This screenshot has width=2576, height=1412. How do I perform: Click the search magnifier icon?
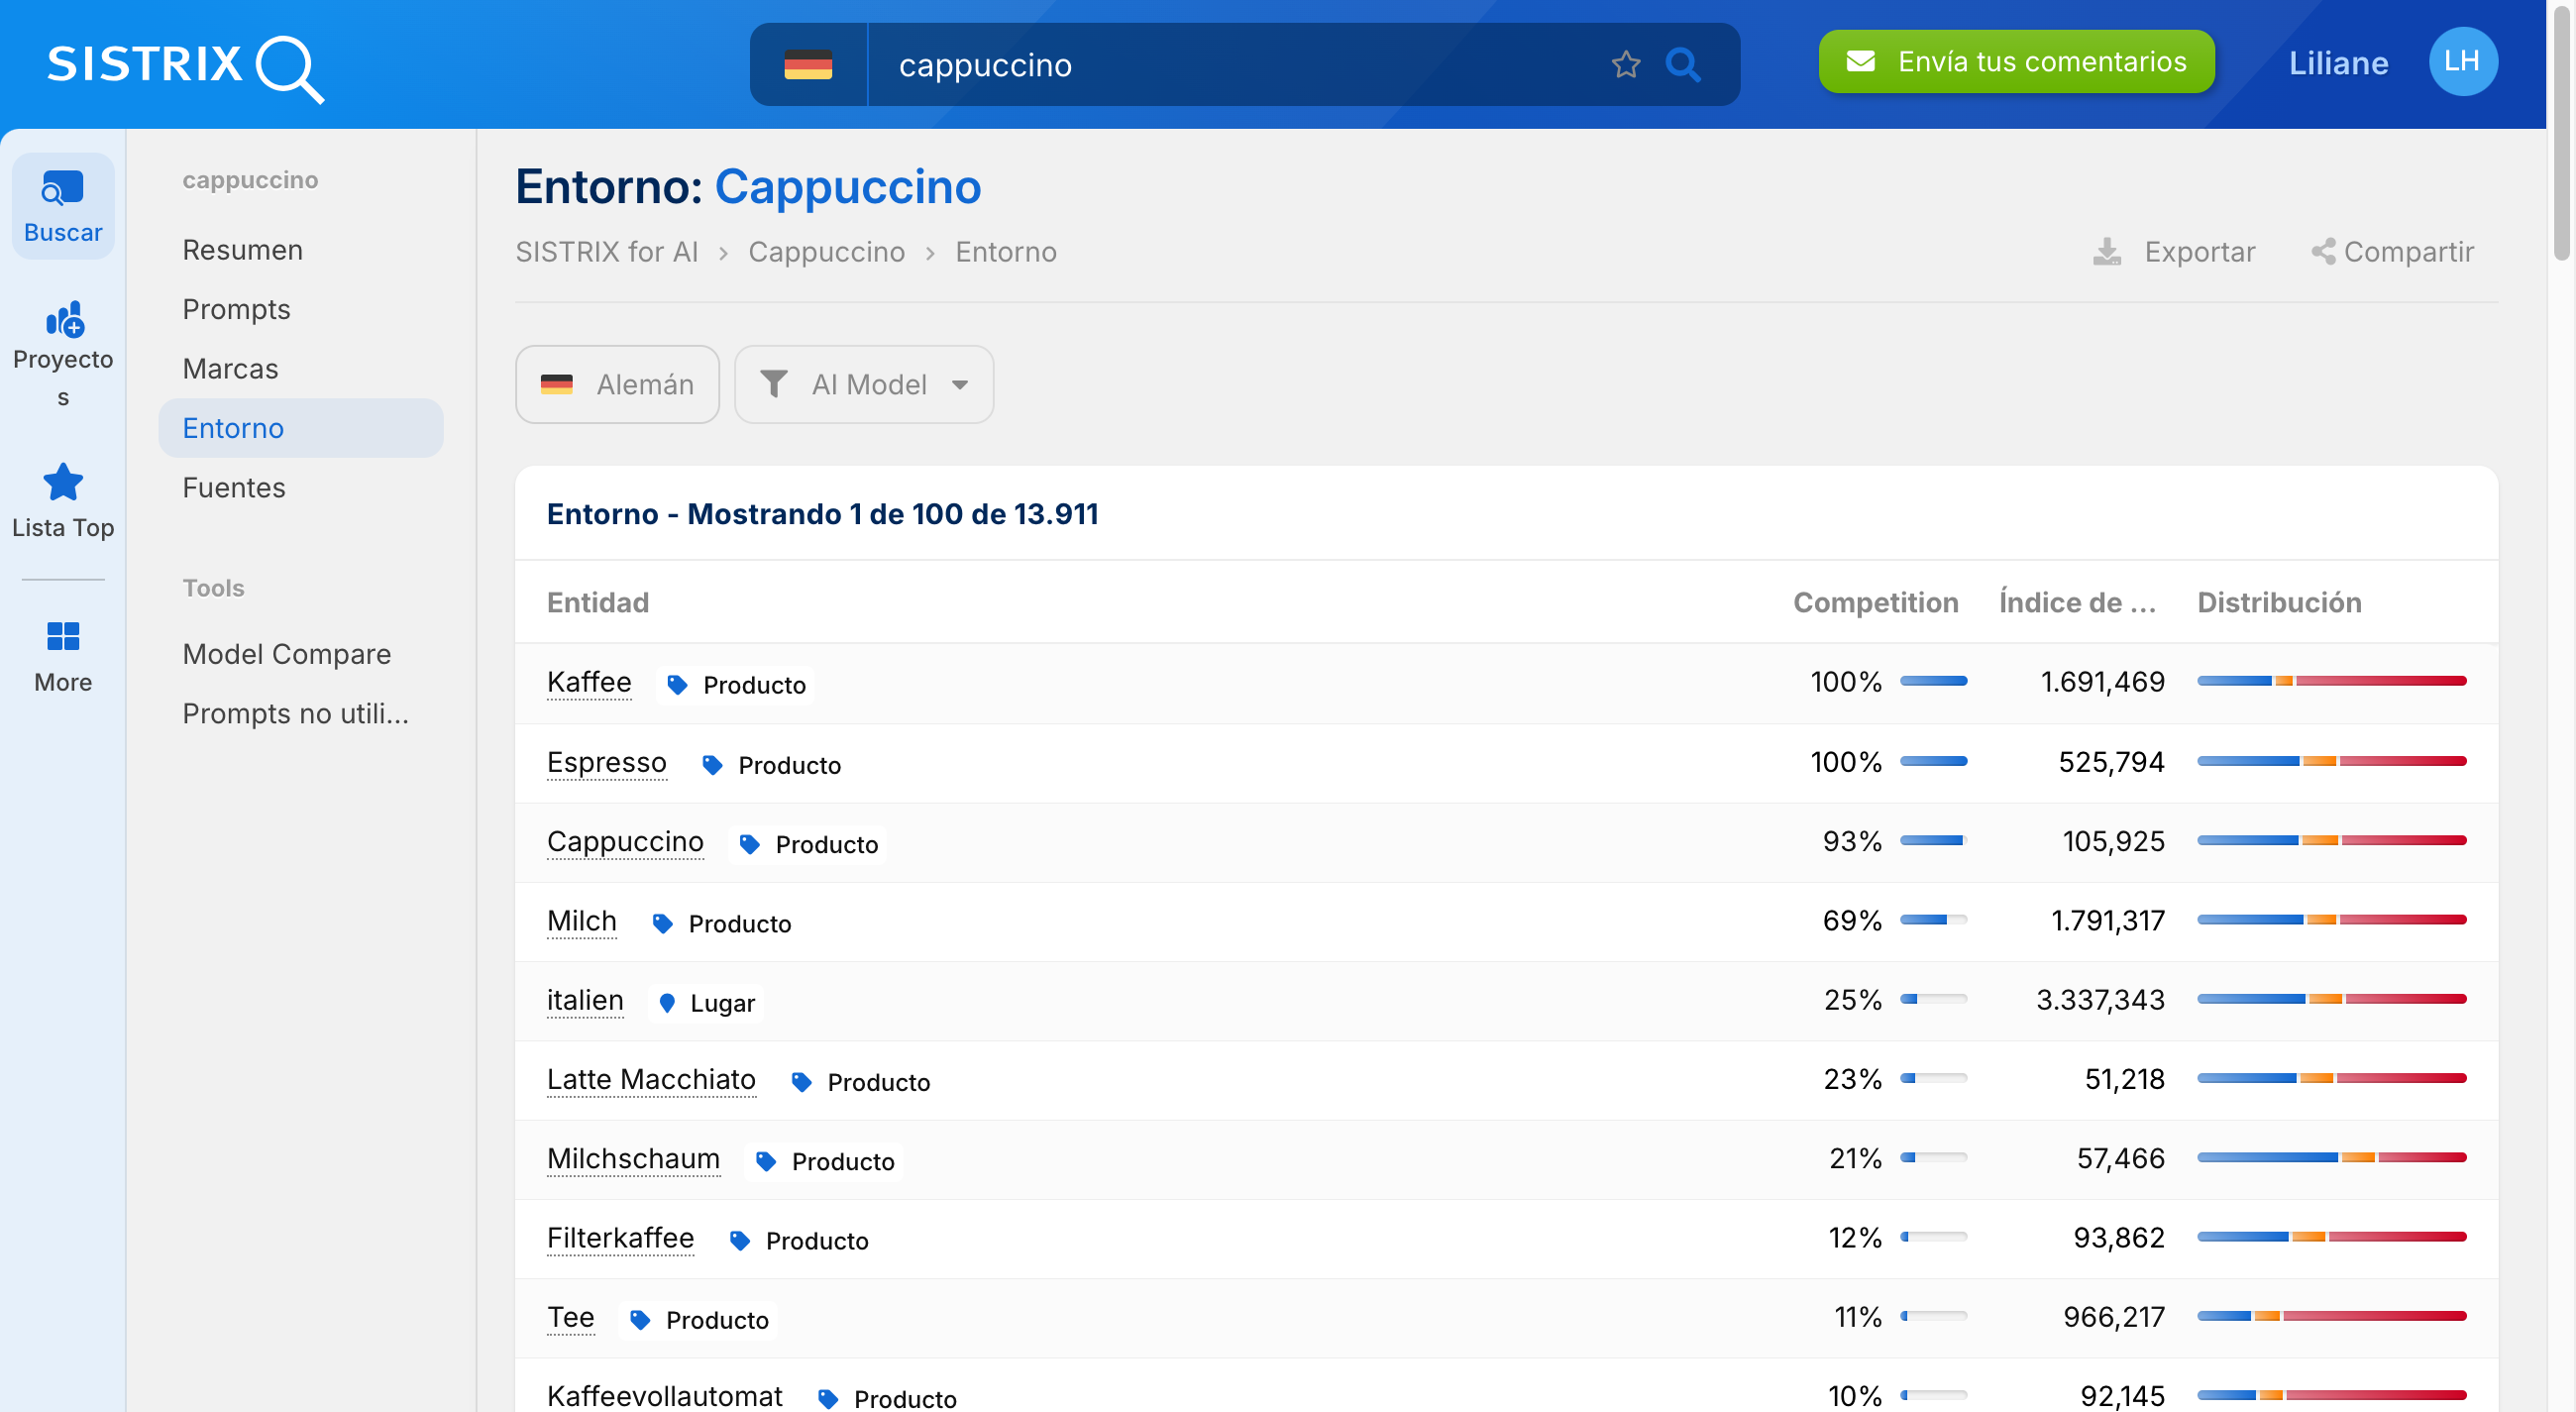pos(1682,65)
